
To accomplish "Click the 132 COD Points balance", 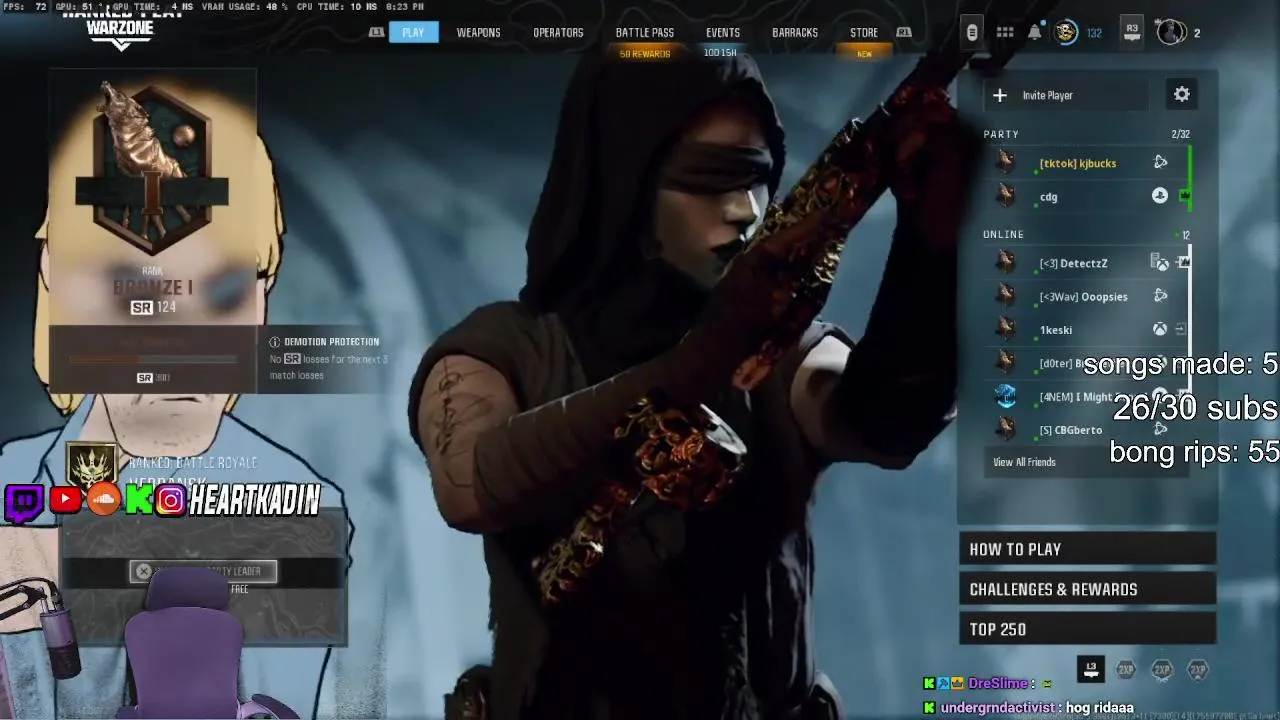I will point(1094,33).
